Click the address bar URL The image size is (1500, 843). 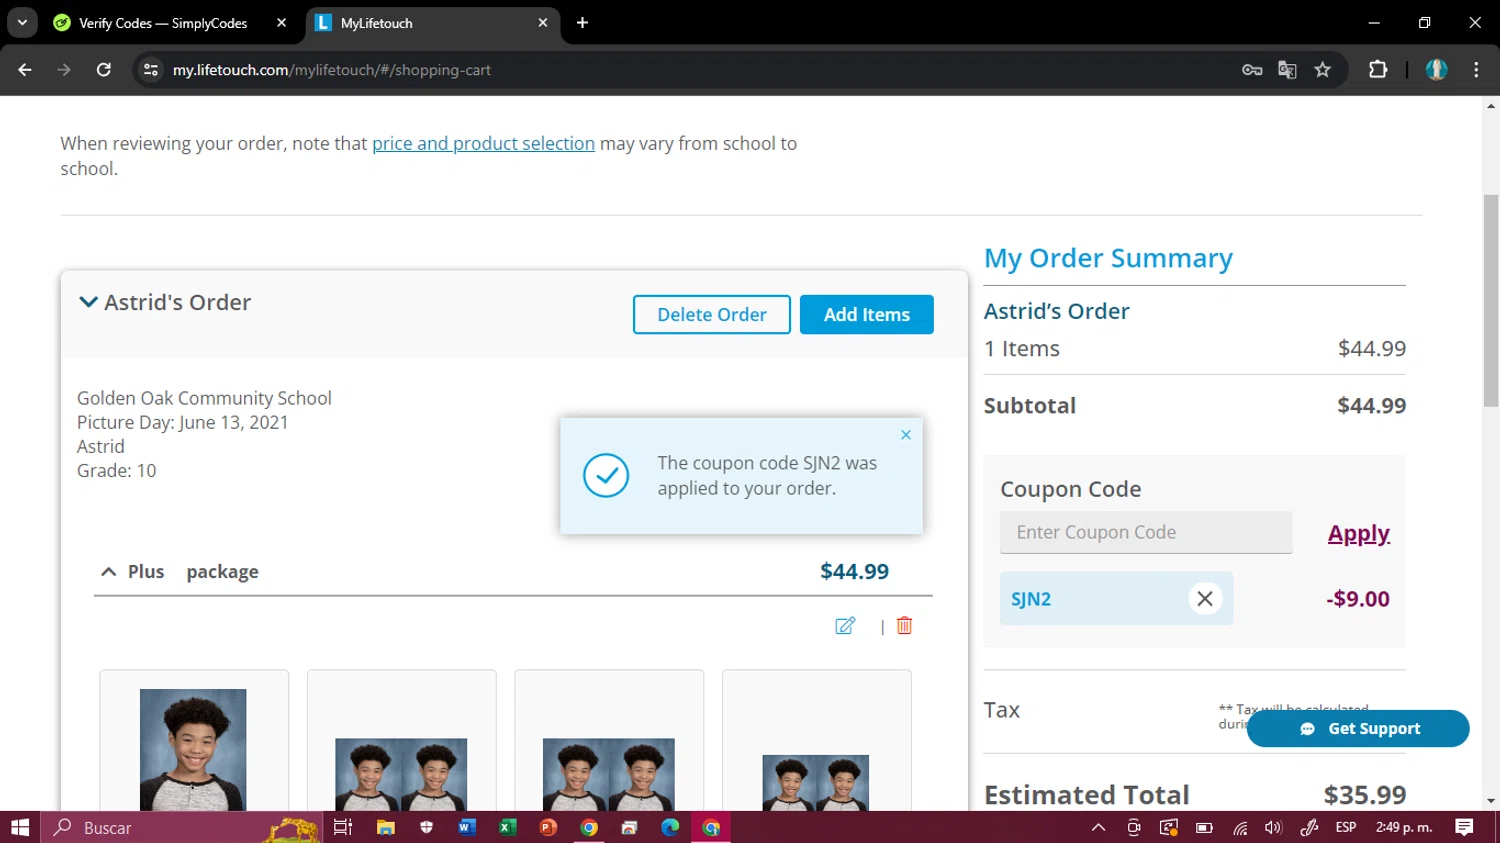(x=332, y=70)
